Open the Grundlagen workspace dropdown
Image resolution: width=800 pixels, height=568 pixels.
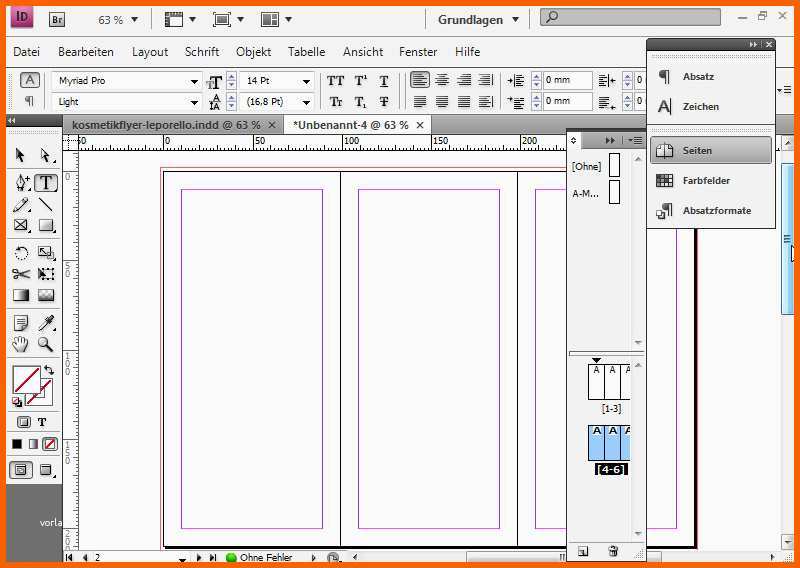pos(515,19)
